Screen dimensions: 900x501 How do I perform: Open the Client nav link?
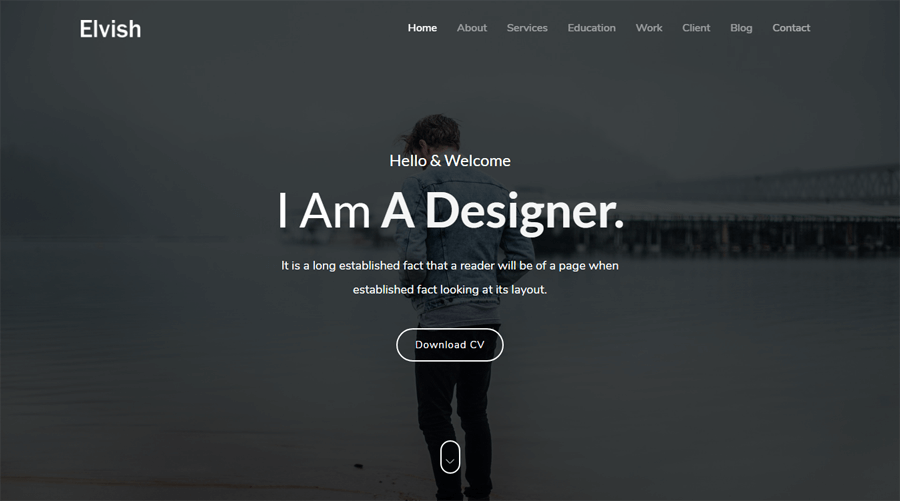coord(696,28)
